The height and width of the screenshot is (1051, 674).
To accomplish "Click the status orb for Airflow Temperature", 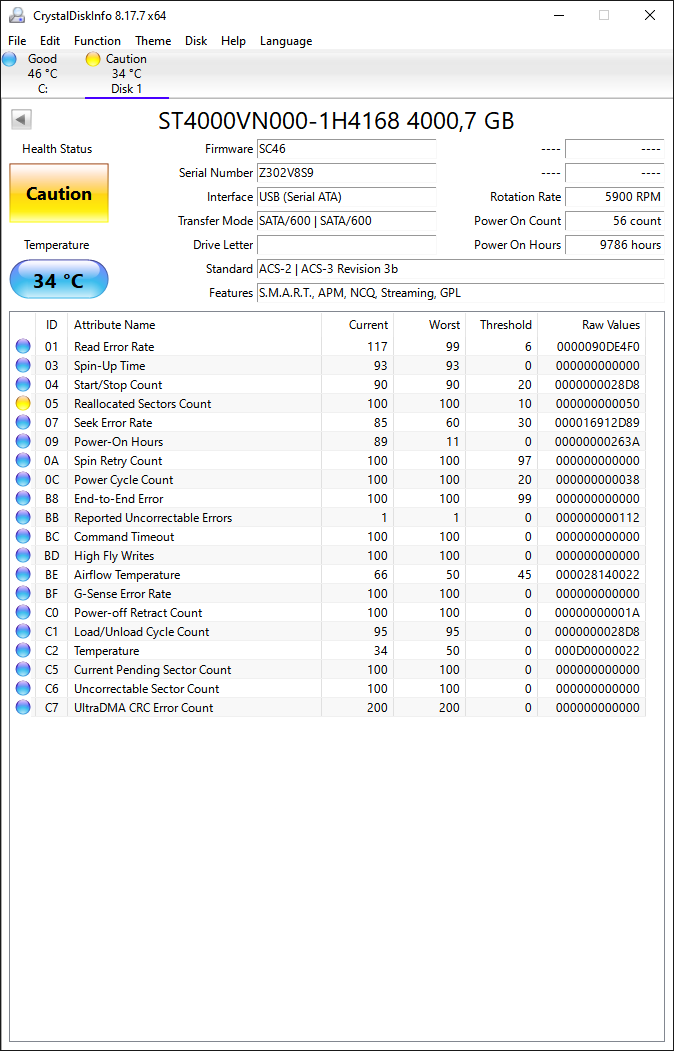I will point(23,574).
